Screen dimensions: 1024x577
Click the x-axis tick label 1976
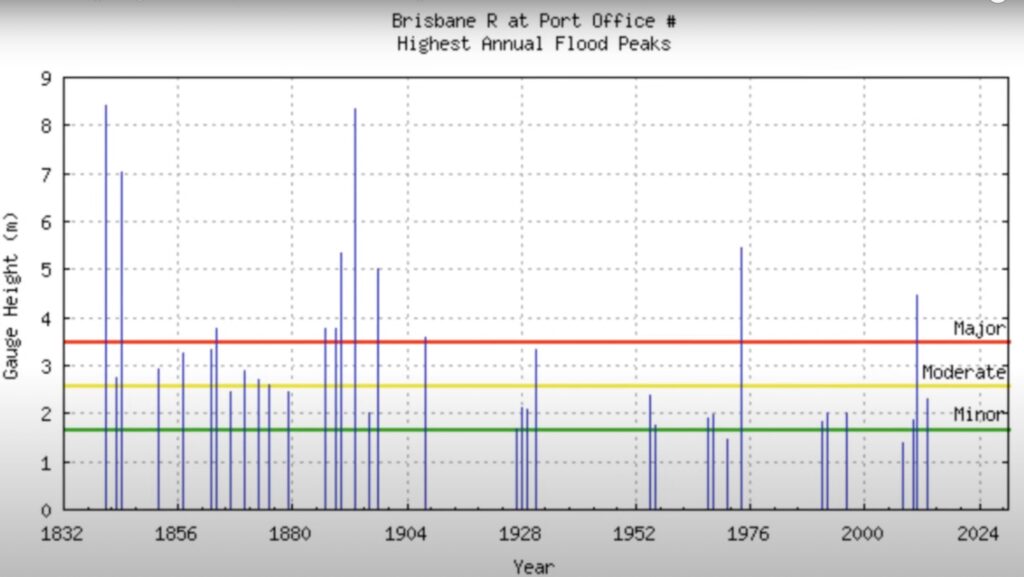748,534
